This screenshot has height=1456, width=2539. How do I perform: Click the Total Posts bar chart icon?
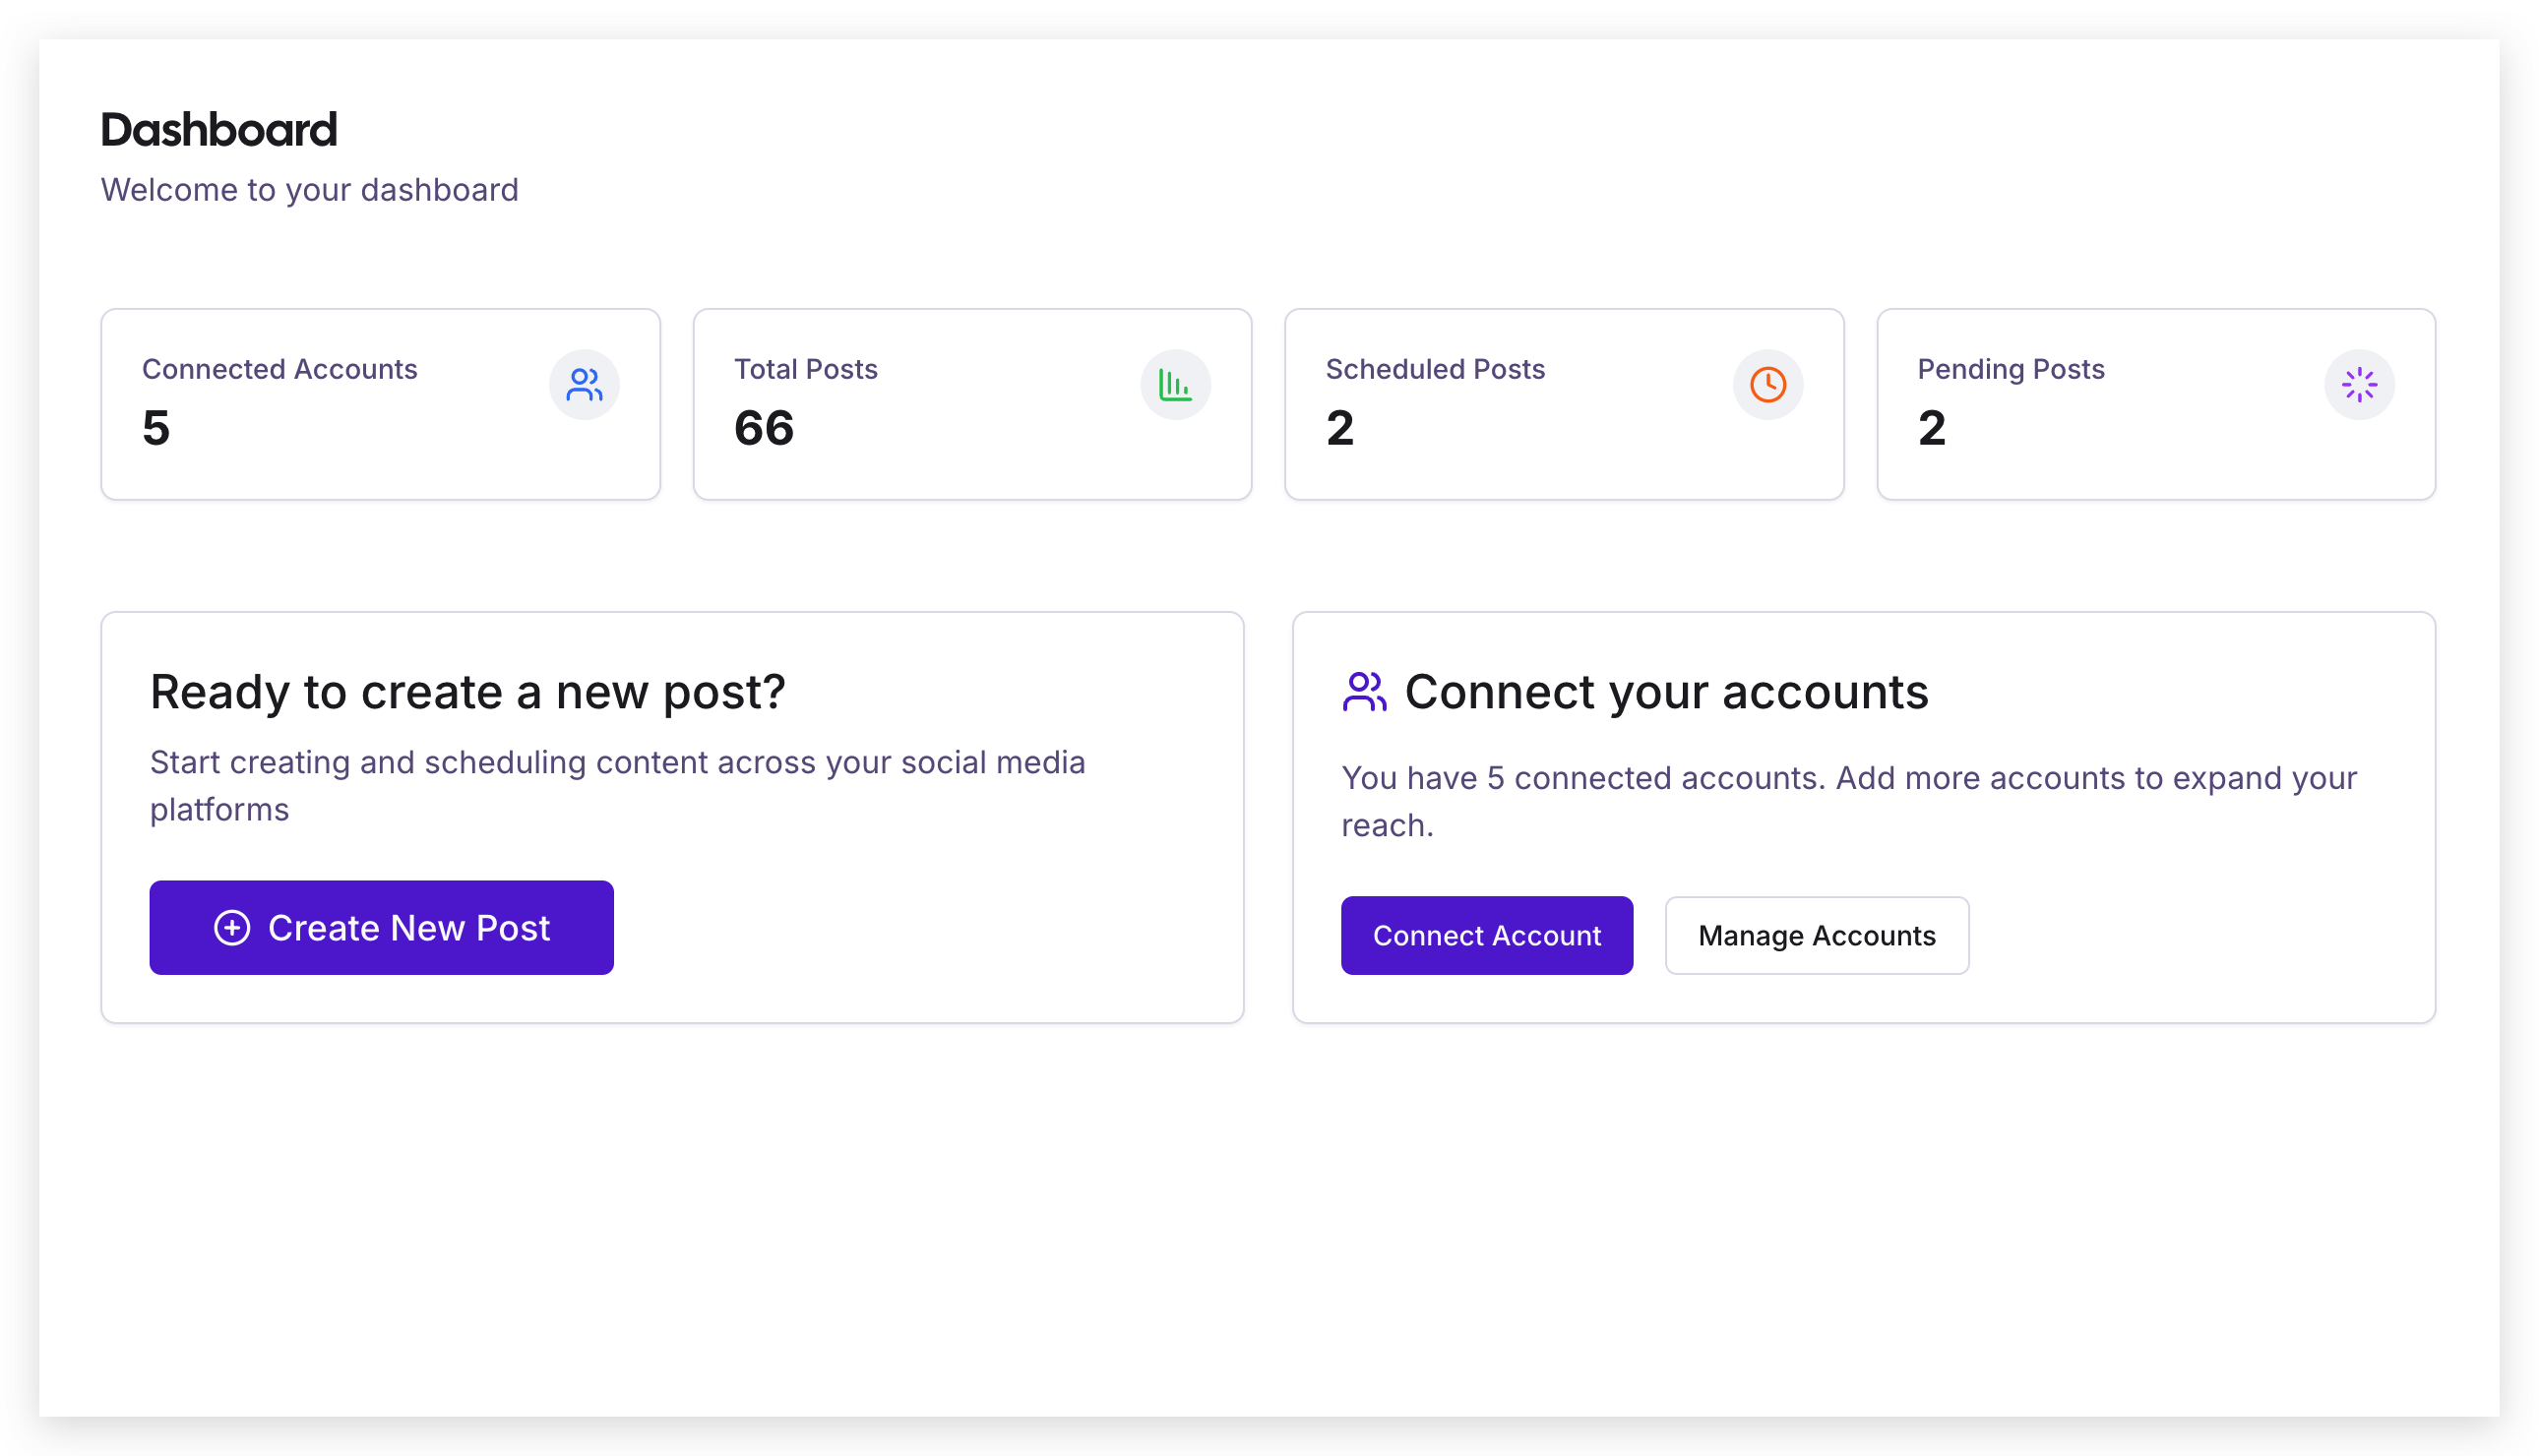point(1176,385)
